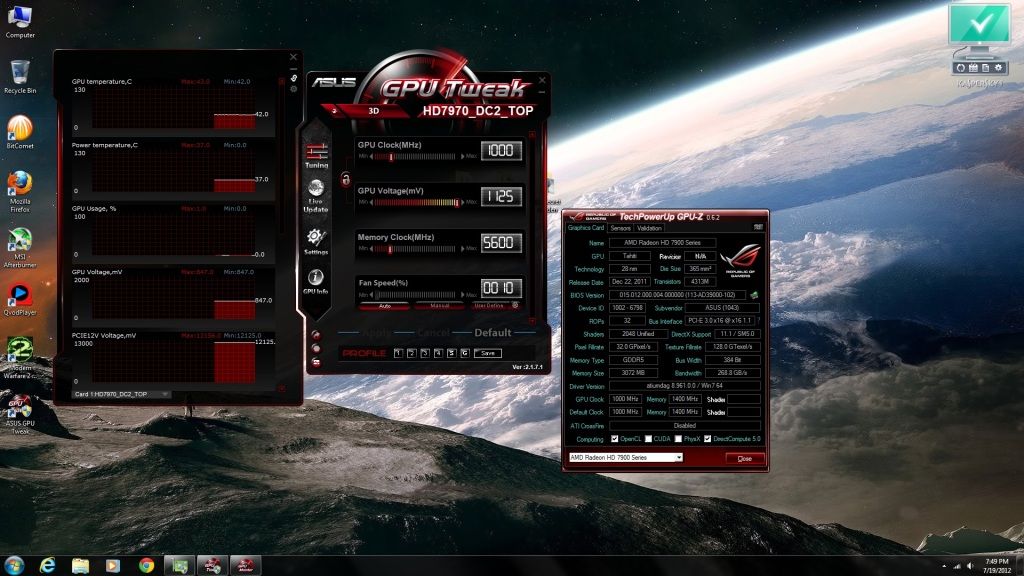Select profile slot 1 in GPU Tweak

click(x=398, y=353)
